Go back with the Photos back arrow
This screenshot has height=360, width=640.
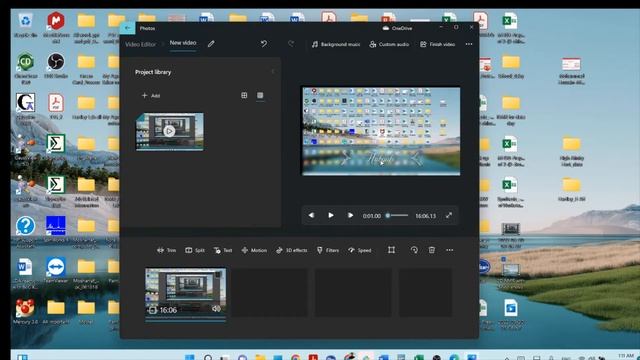coord(127,28)
